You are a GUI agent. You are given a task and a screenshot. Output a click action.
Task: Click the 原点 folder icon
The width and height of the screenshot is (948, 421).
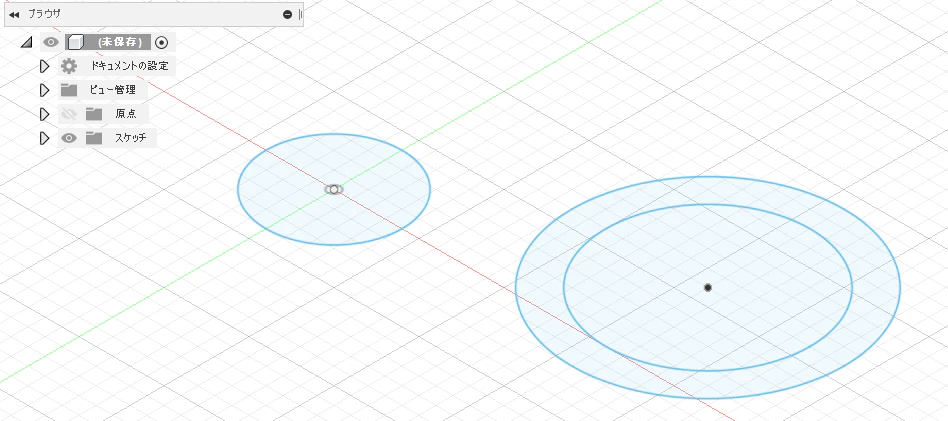click(x=94, y=114)
